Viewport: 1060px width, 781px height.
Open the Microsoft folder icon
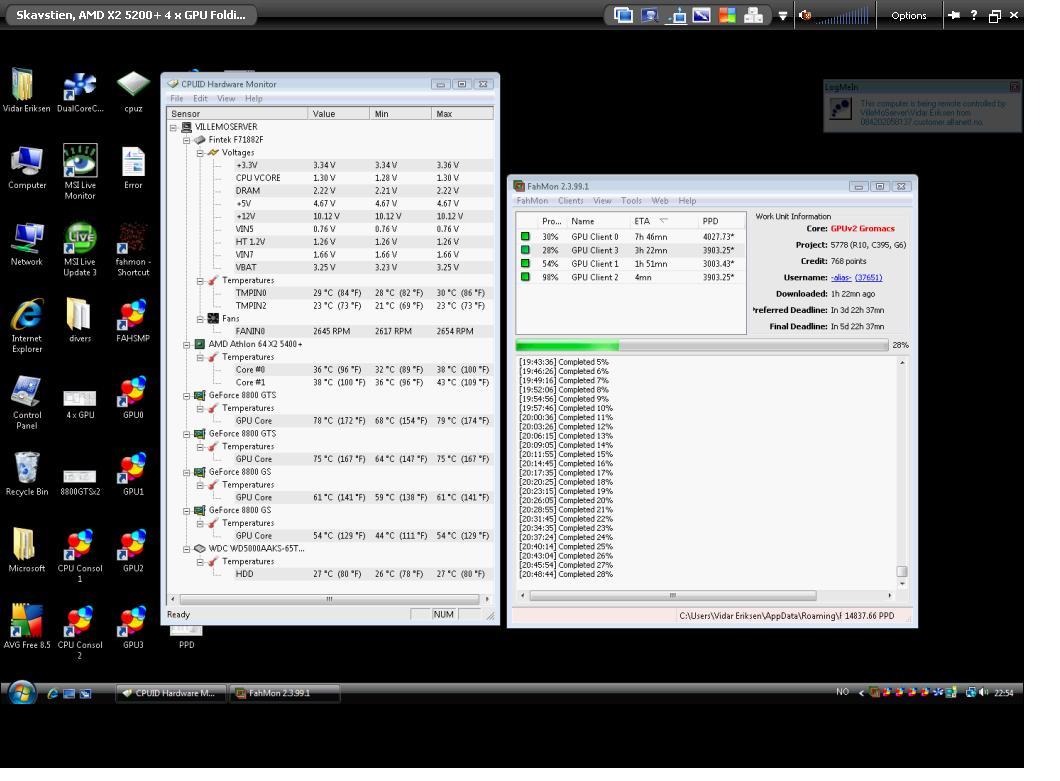[26, 551]
